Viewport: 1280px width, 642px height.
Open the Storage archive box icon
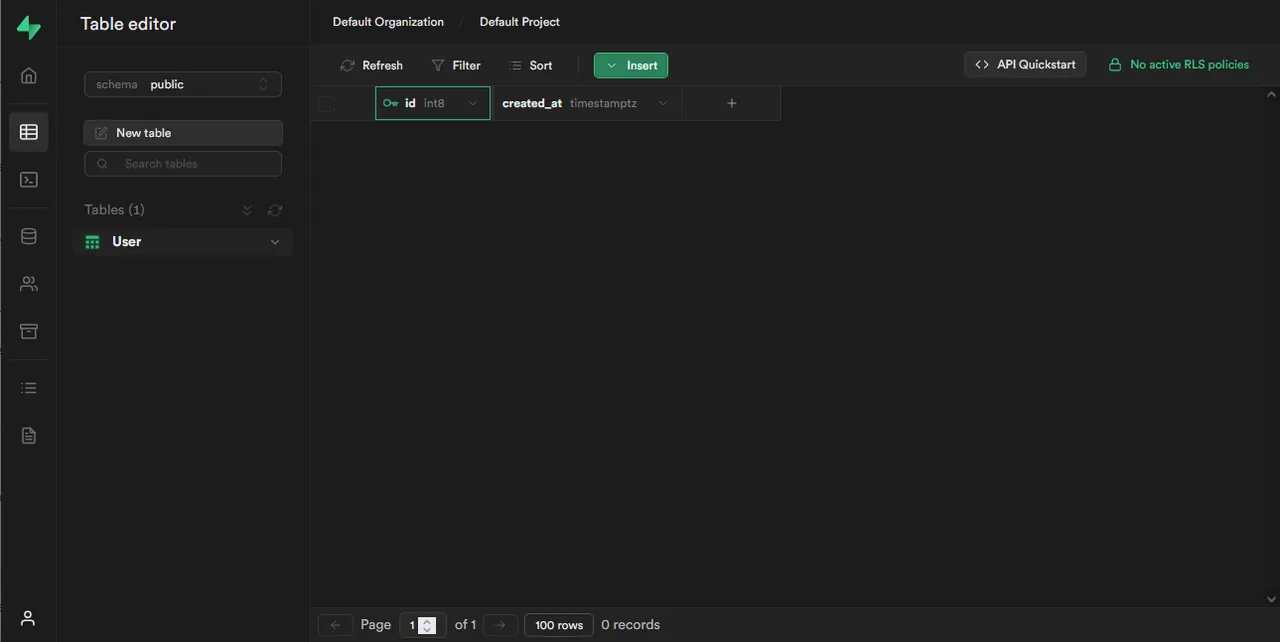pos(29,331)
